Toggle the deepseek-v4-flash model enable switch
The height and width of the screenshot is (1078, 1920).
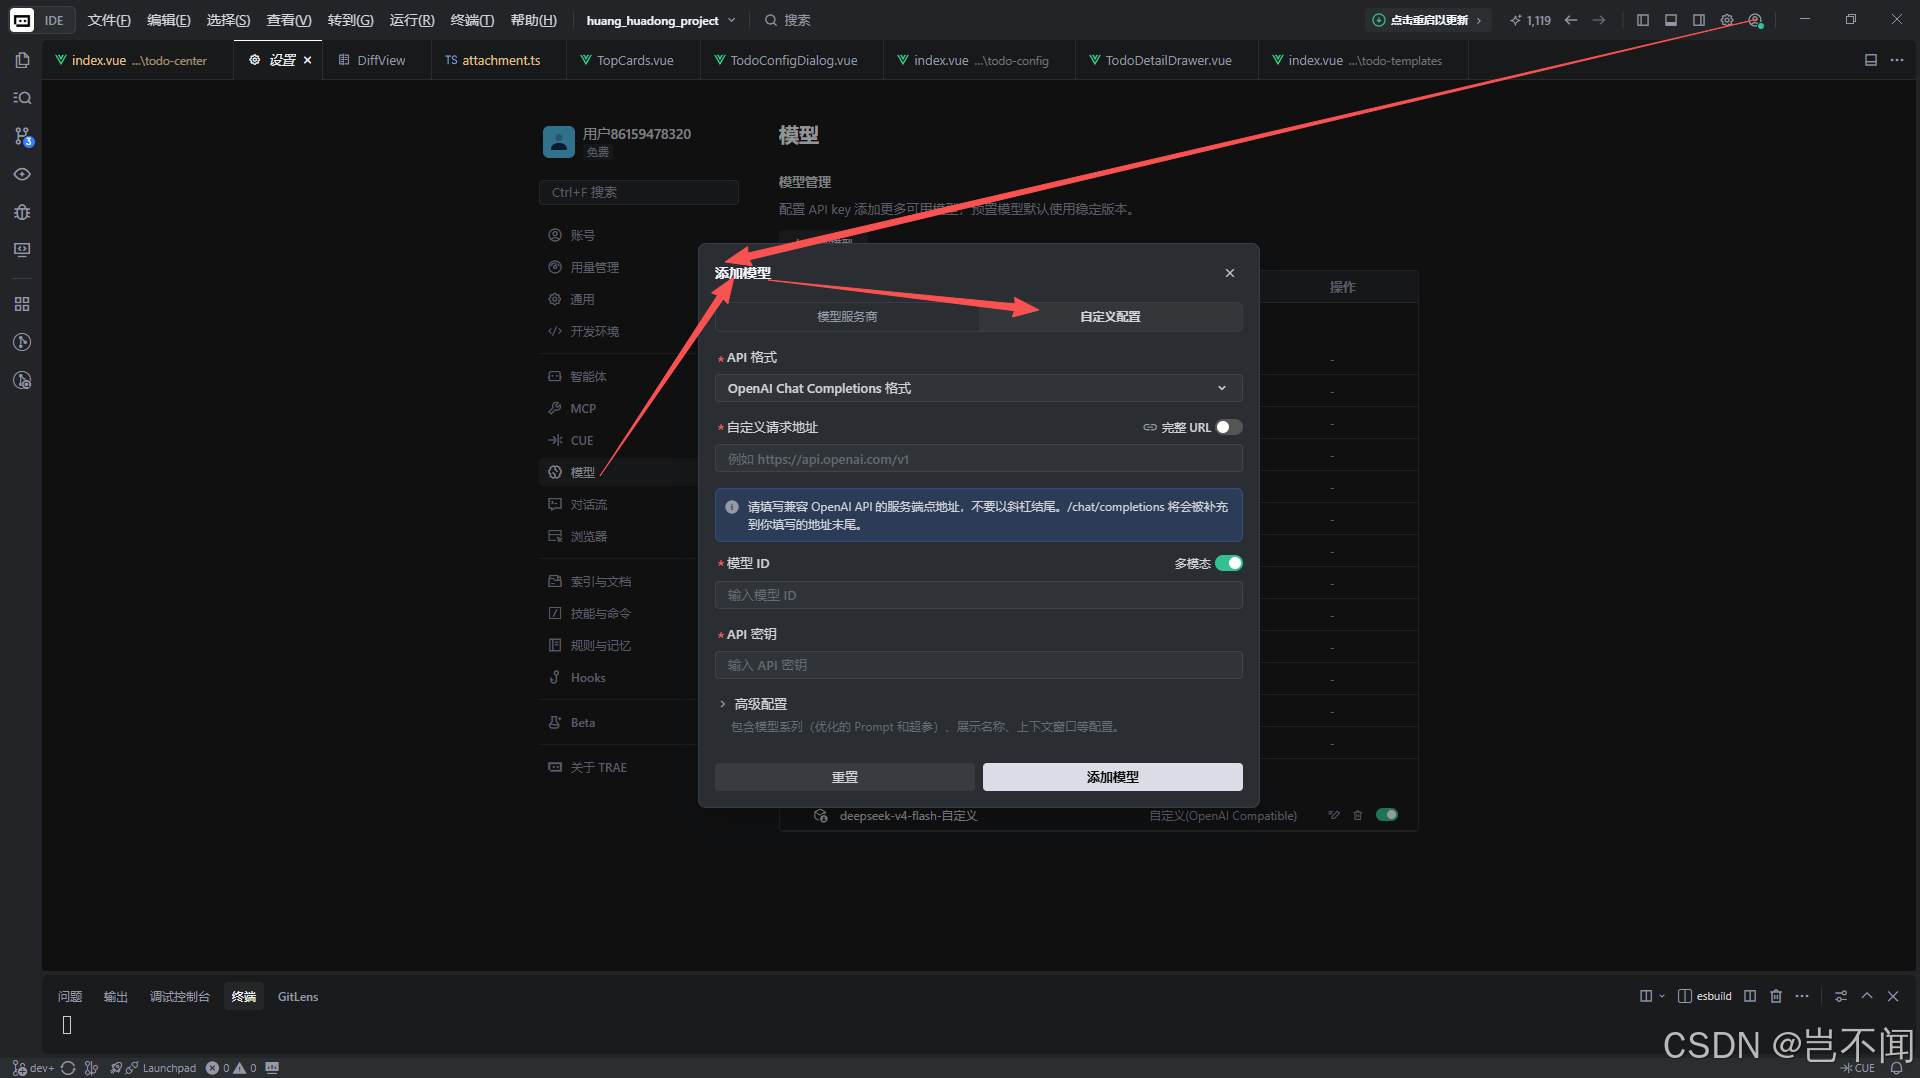(1387, 815)
